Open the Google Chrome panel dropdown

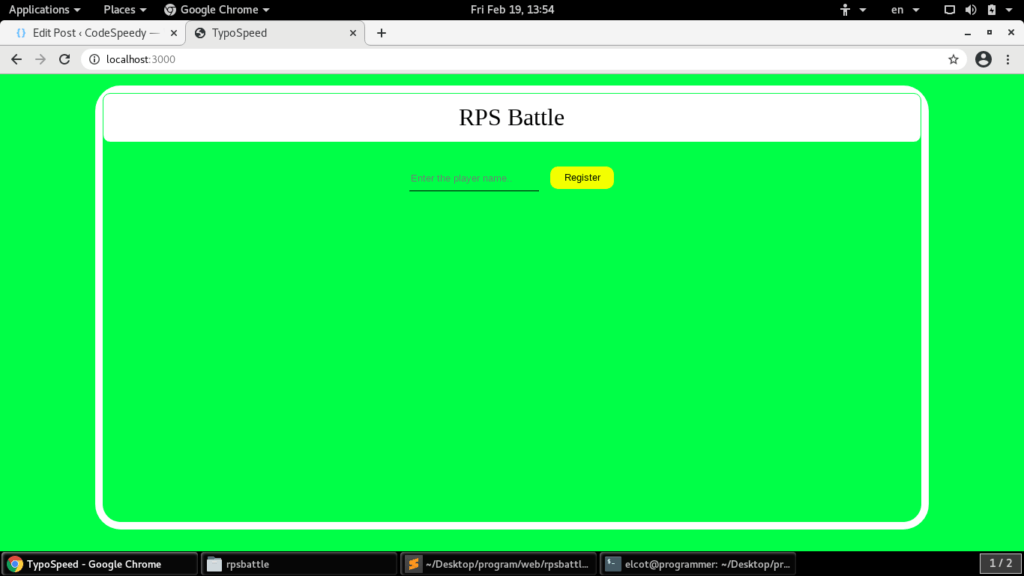click(217, 9)
